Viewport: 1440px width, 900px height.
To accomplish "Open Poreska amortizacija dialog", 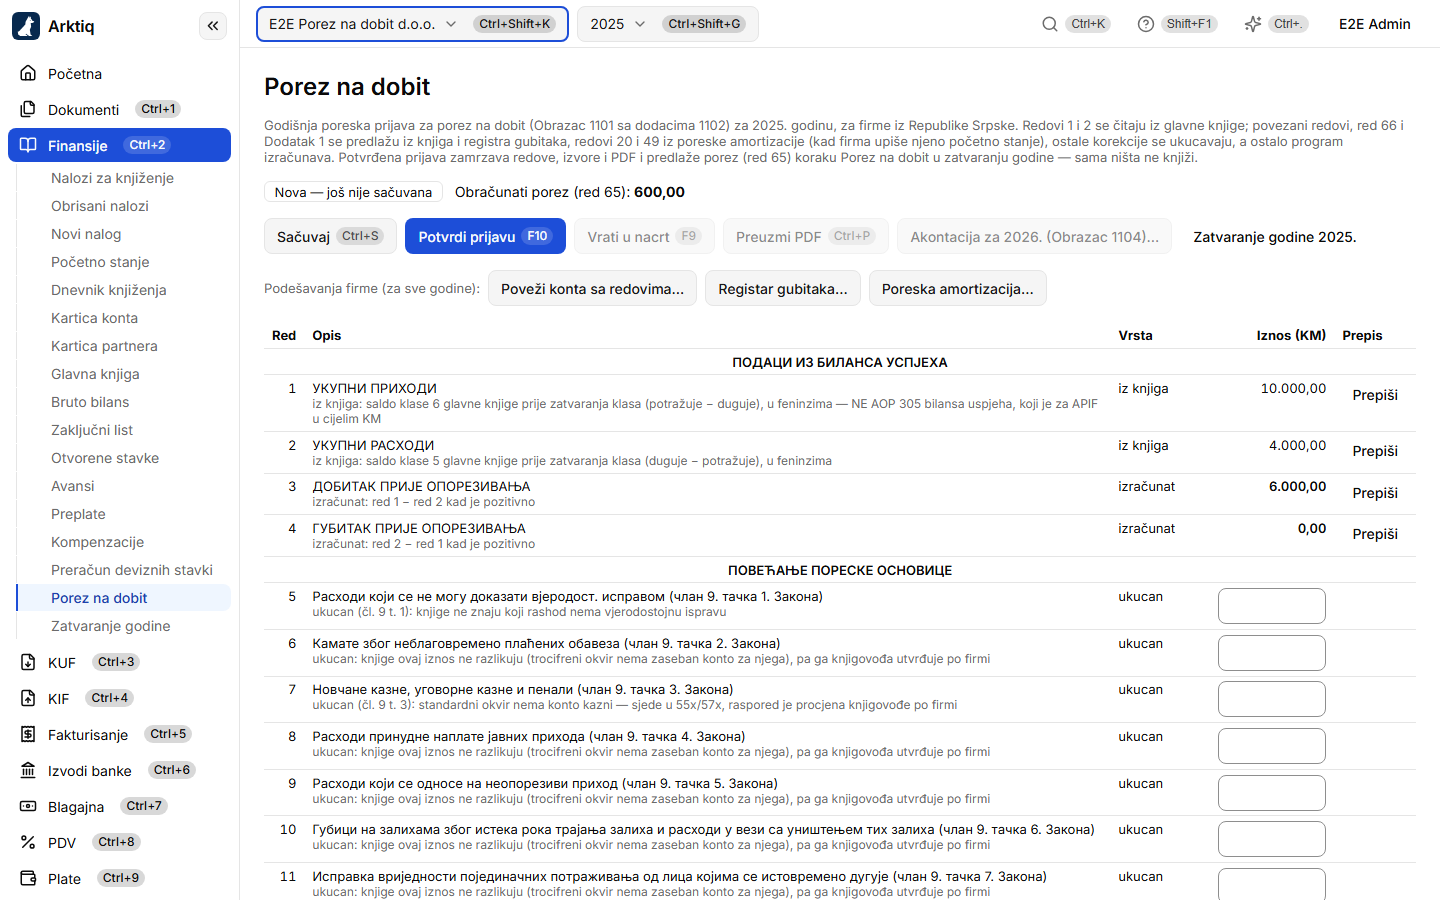I will (957, 289).
